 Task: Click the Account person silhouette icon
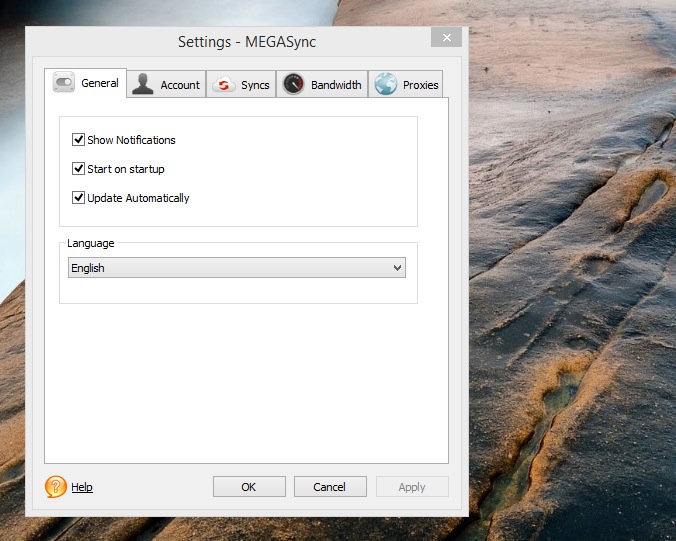pyautogui.click(x=143, y=84)
